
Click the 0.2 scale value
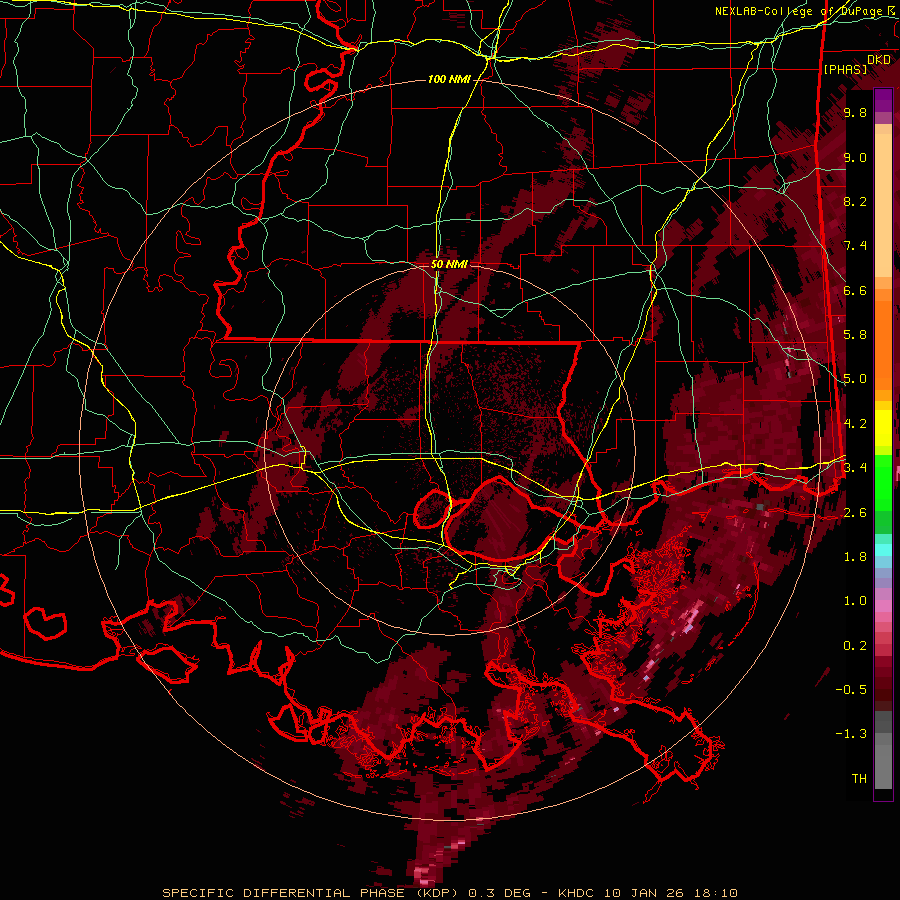pyautogui.click(x=855, y=646)
